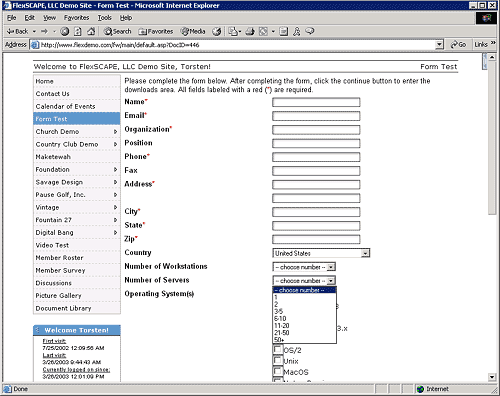The height and width of the screenshot is (396, 500).
Task: Click the Discuss toolbar icon
Action: coord(284,32)
